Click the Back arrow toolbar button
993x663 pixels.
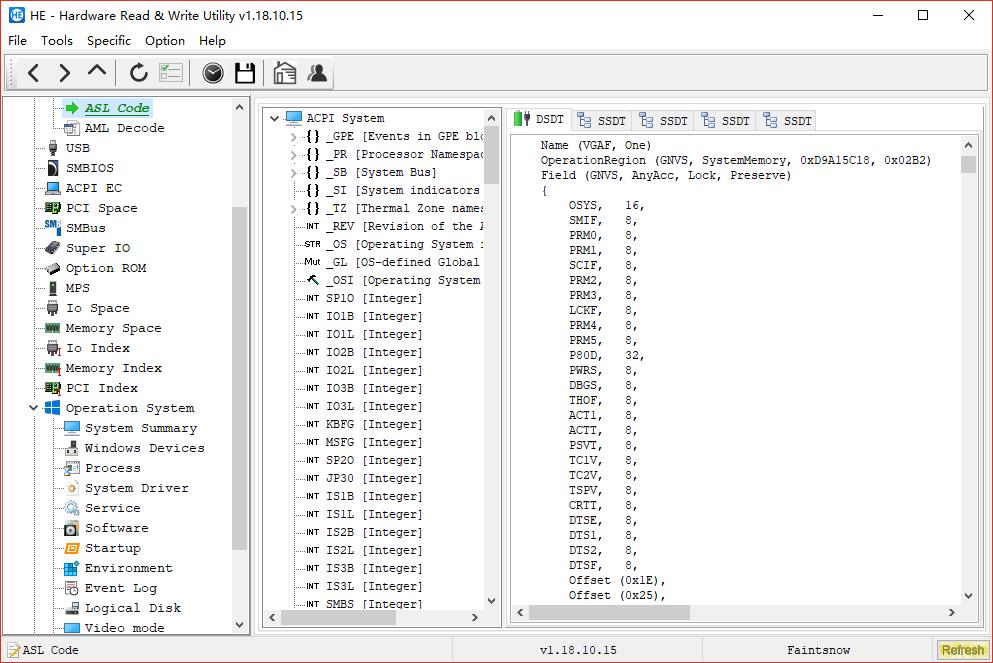(34, 73)
